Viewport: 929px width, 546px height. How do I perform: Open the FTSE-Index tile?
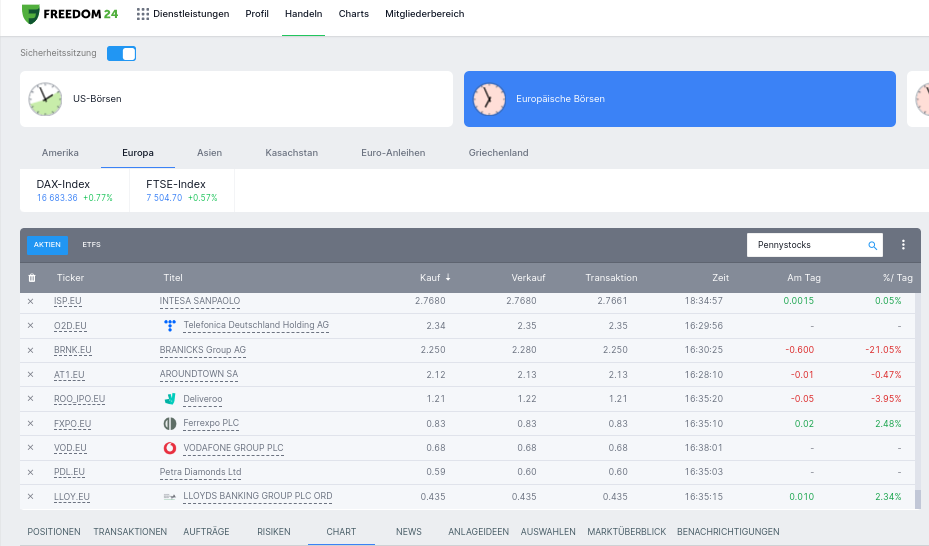coord(182,191)
